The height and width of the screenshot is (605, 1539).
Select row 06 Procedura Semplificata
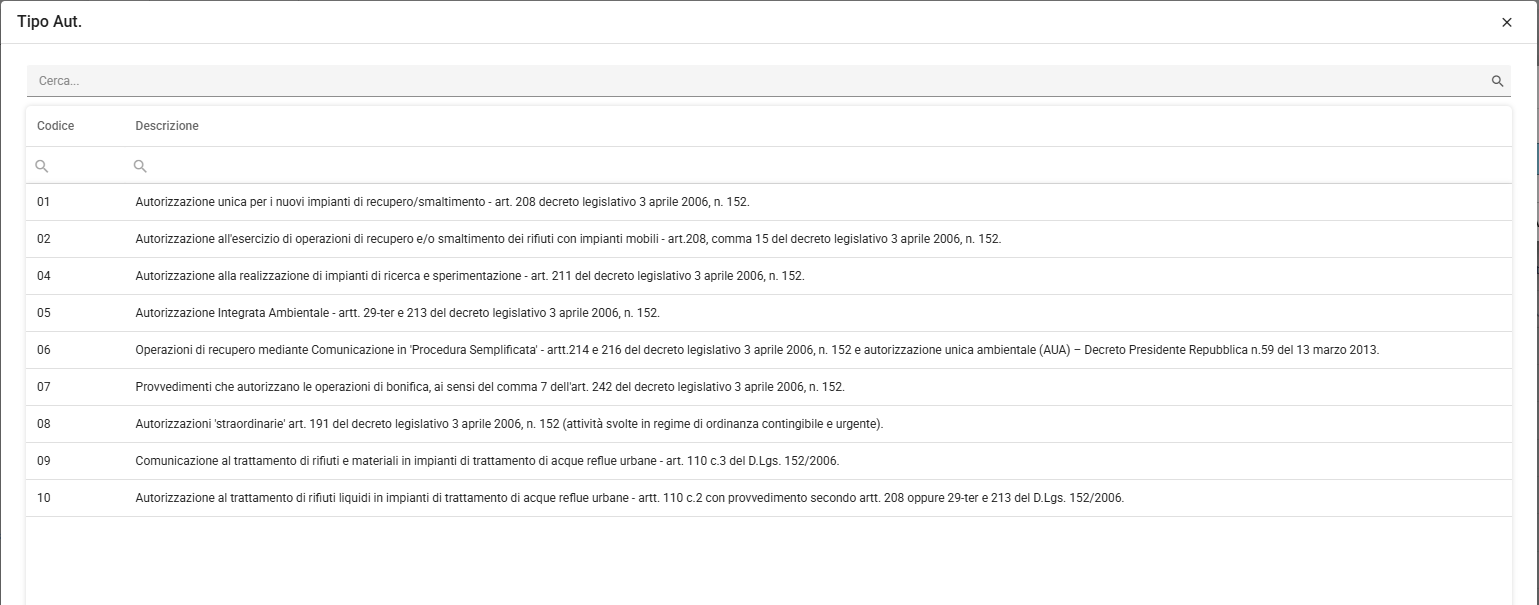point(768,350)
